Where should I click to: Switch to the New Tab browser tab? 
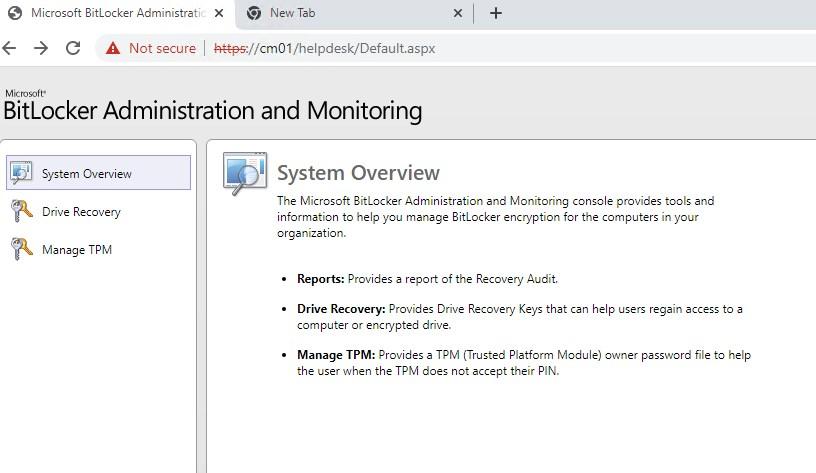pyautogui.click(x=354, y=14)
